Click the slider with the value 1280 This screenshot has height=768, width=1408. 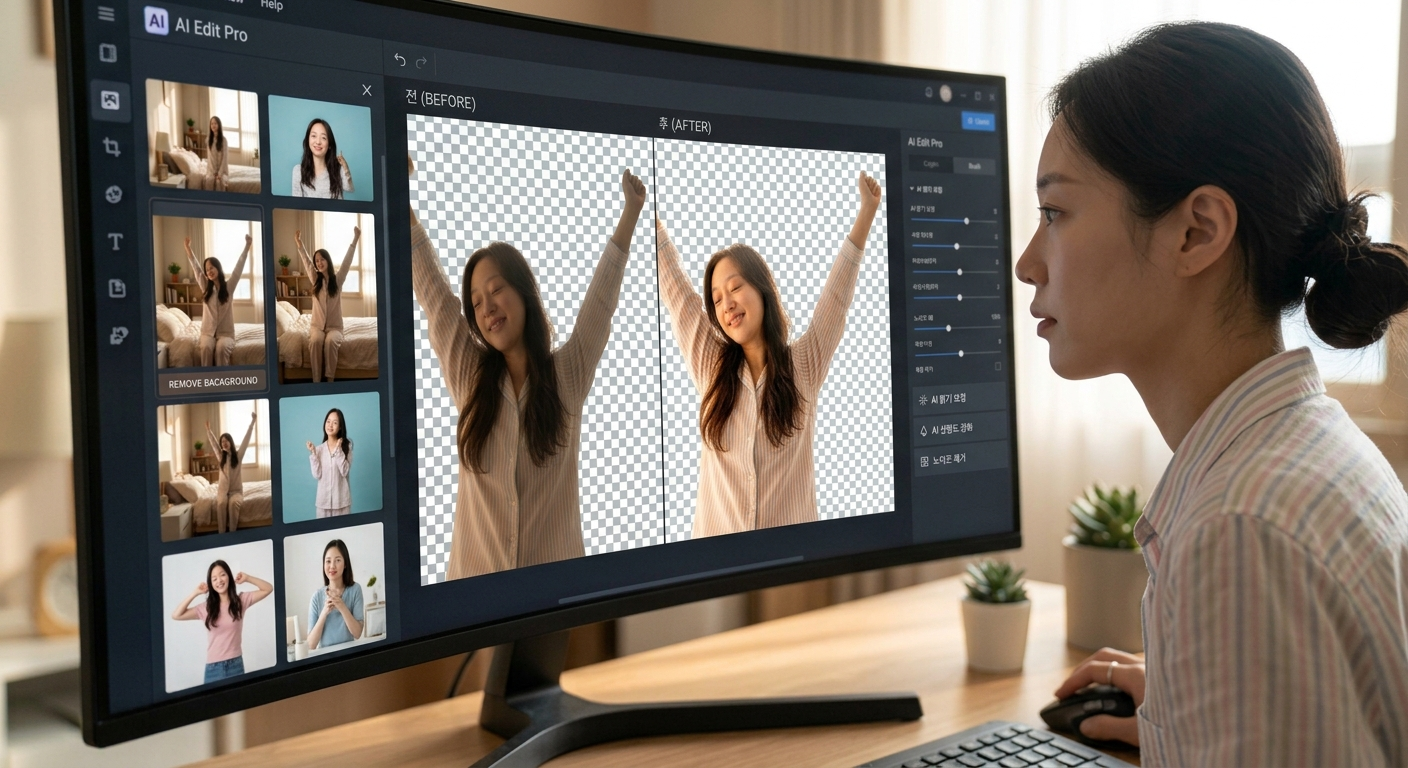pyautogui.click(x=957, y=328)
